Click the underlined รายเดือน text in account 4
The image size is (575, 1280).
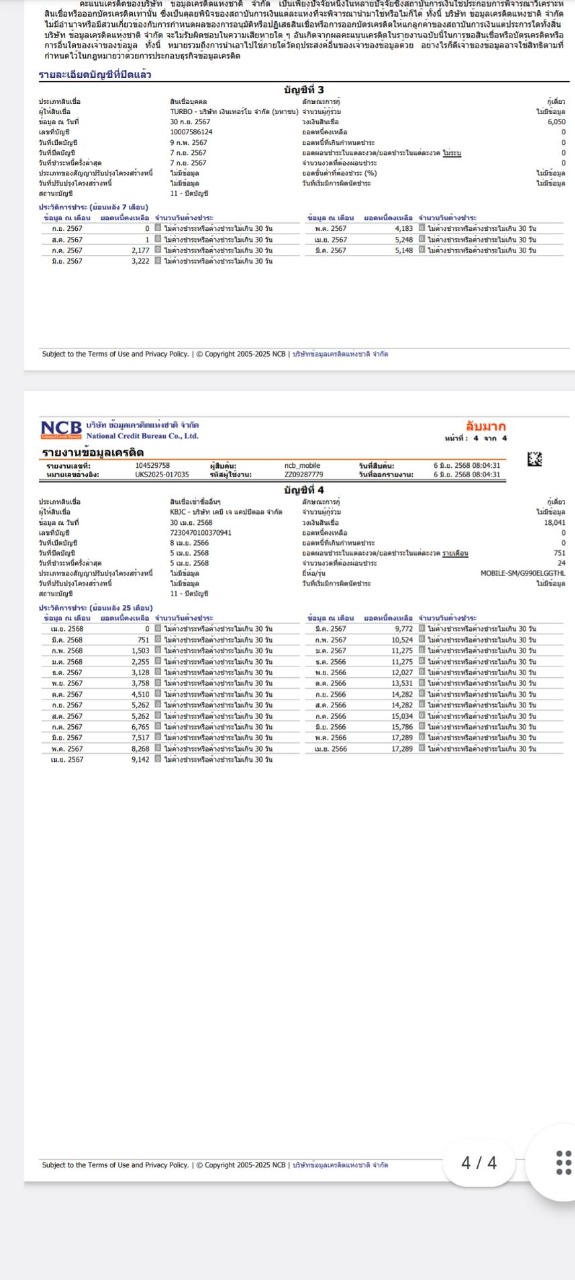[455, 552]
